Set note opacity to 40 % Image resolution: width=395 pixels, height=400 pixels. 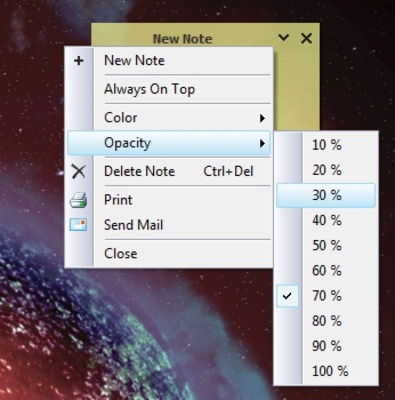[x=326, y=220]
